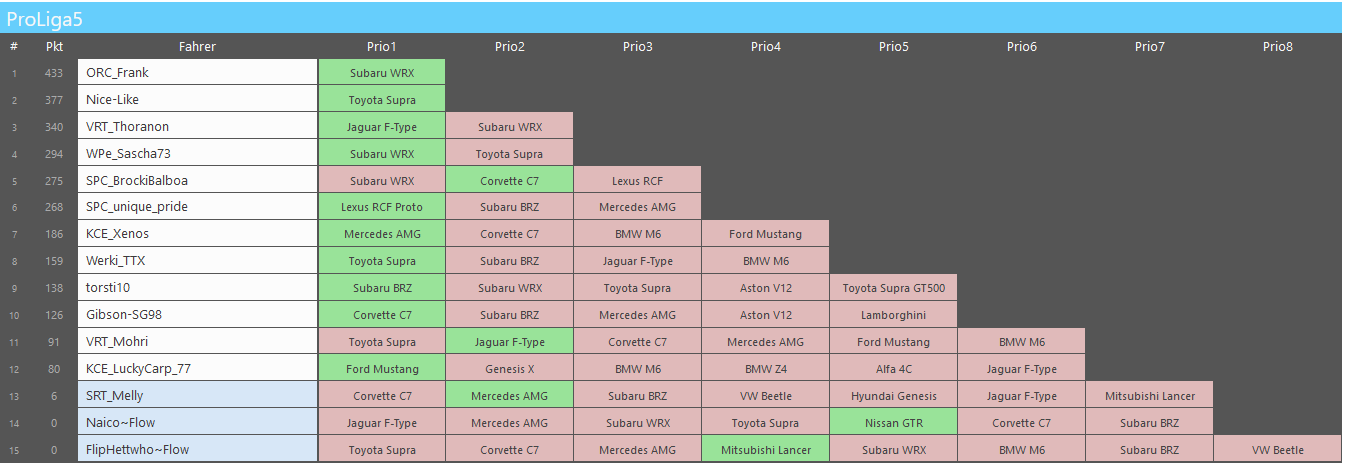Viewport: 1346px width, 466px height.
Task: Click the Pkt column header
Action: 54,46
